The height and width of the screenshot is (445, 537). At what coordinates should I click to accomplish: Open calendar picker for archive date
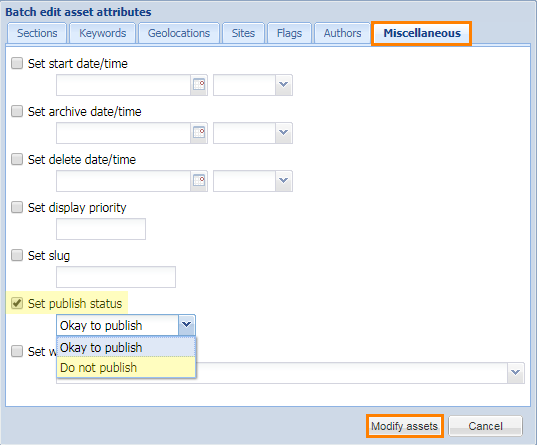[199, 133]
